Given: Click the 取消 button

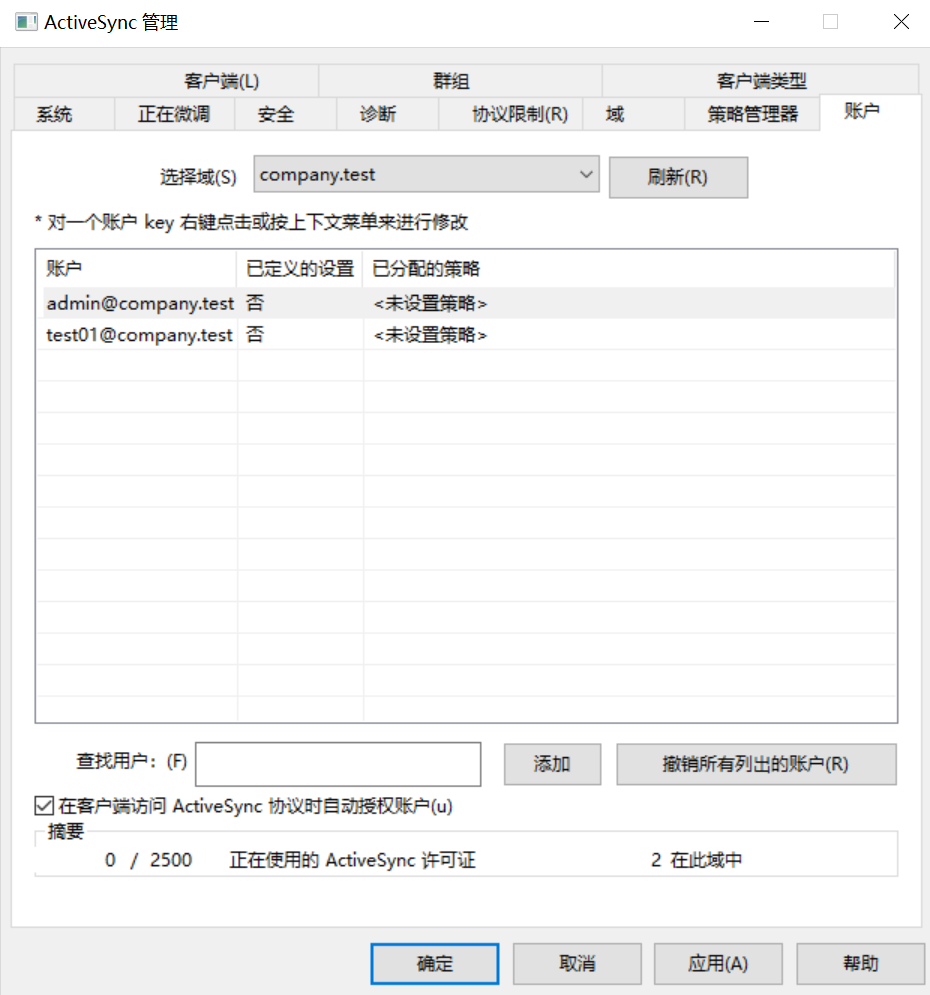Looking at the screenshot, I should click(x=577, y=963).
